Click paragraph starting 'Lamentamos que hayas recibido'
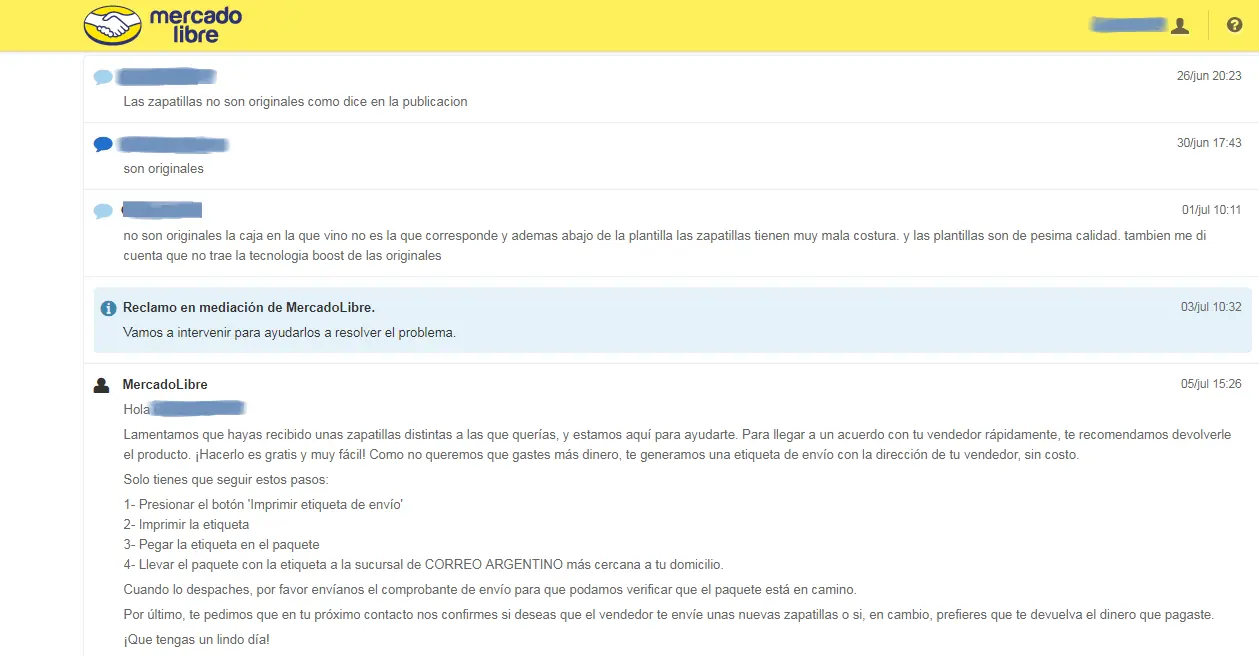This screenshot has height=656, width=1259. tap(676, 444)
